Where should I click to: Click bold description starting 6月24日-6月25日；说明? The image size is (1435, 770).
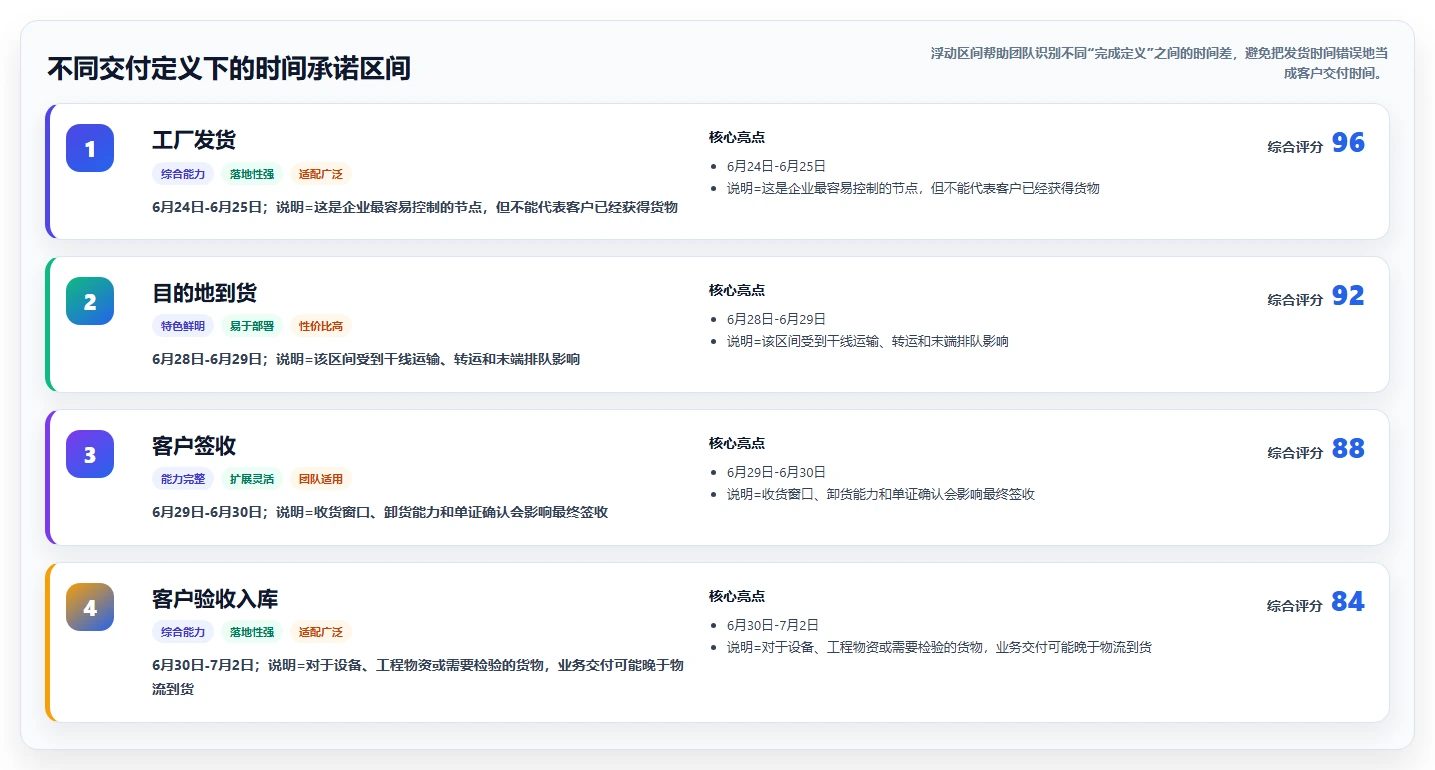pyautogui.click(x=415, y=207)
